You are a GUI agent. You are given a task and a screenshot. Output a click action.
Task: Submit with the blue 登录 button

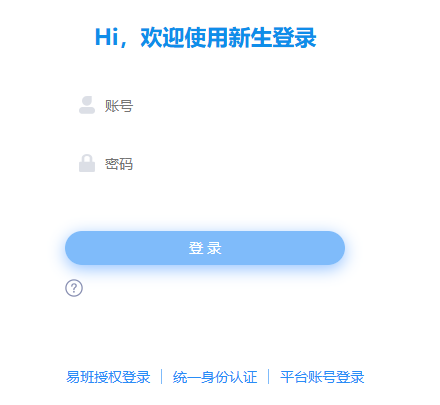[x=205, y=248]
